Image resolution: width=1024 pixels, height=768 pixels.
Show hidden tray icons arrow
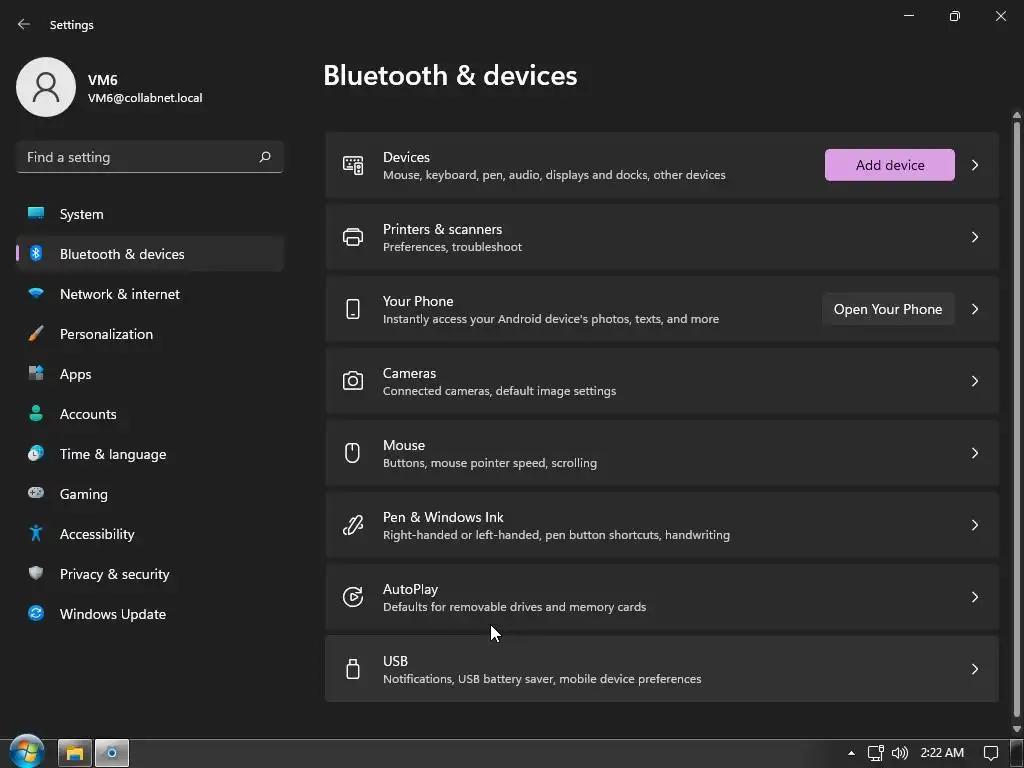coord(851,753)
